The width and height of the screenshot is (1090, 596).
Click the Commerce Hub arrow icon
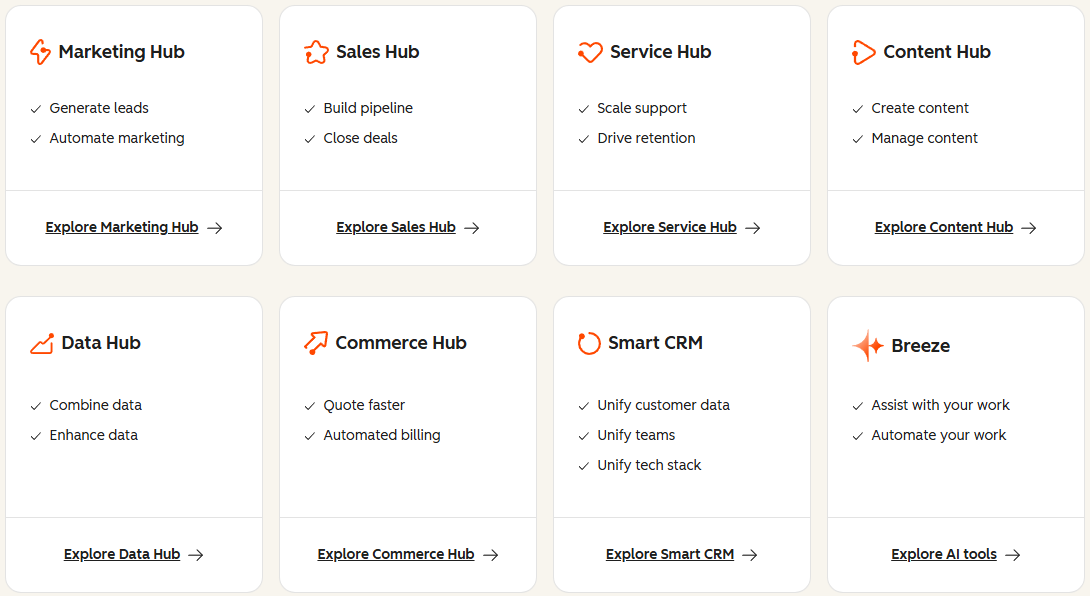pyautogui.click(x=316, y=343)
